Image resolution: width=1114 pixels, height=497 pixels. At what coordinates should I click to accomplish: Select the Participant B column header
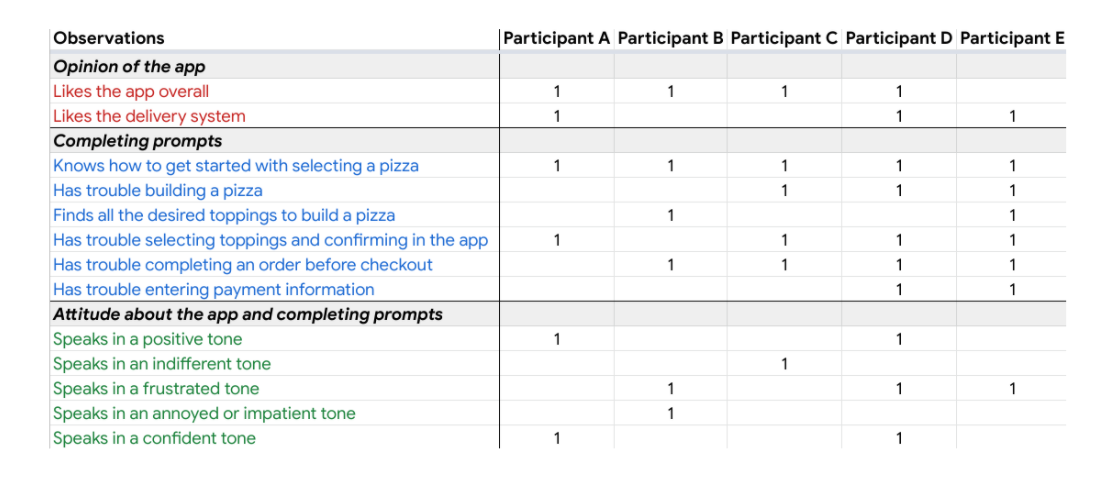click(670, 39)
